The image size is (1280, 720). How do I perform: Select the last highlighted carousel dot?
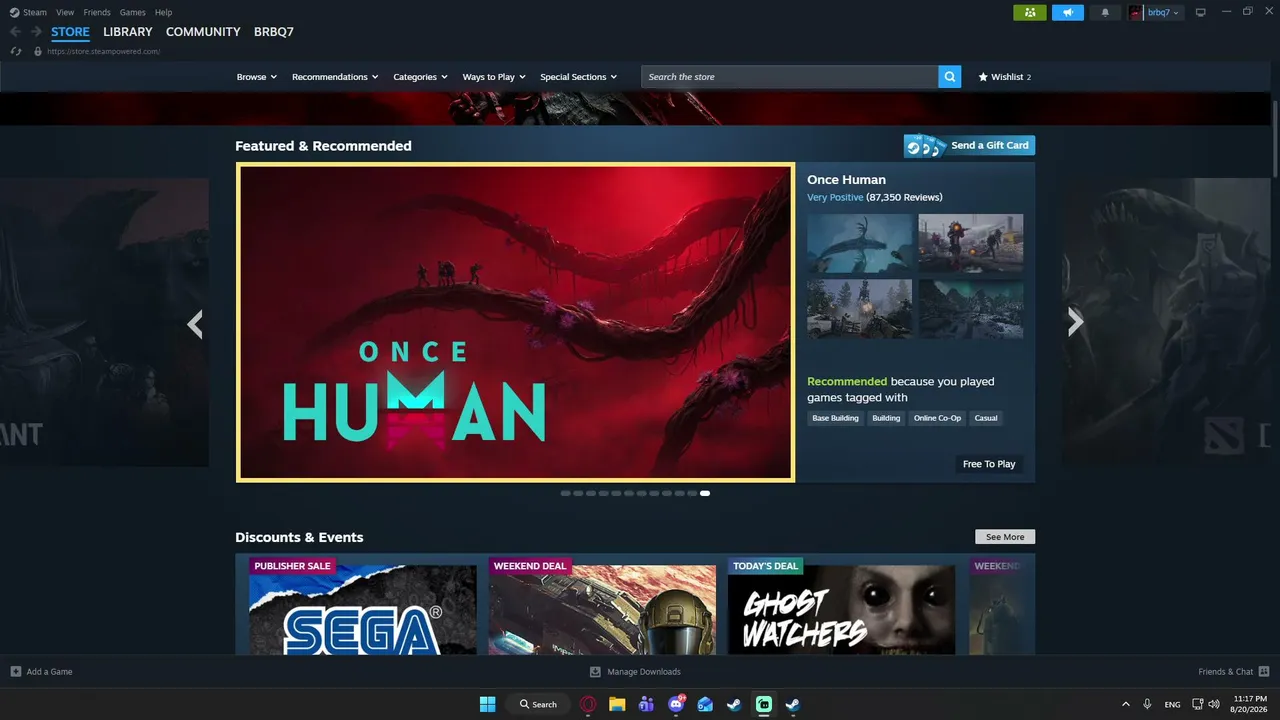point(705,493)
